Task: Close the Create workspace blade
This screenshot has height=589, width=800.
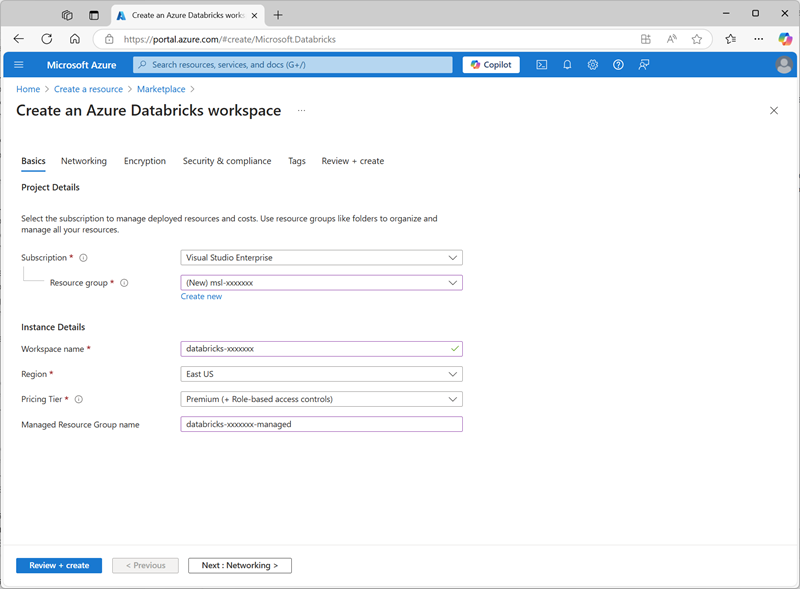Action: click(x=774, y=111)
